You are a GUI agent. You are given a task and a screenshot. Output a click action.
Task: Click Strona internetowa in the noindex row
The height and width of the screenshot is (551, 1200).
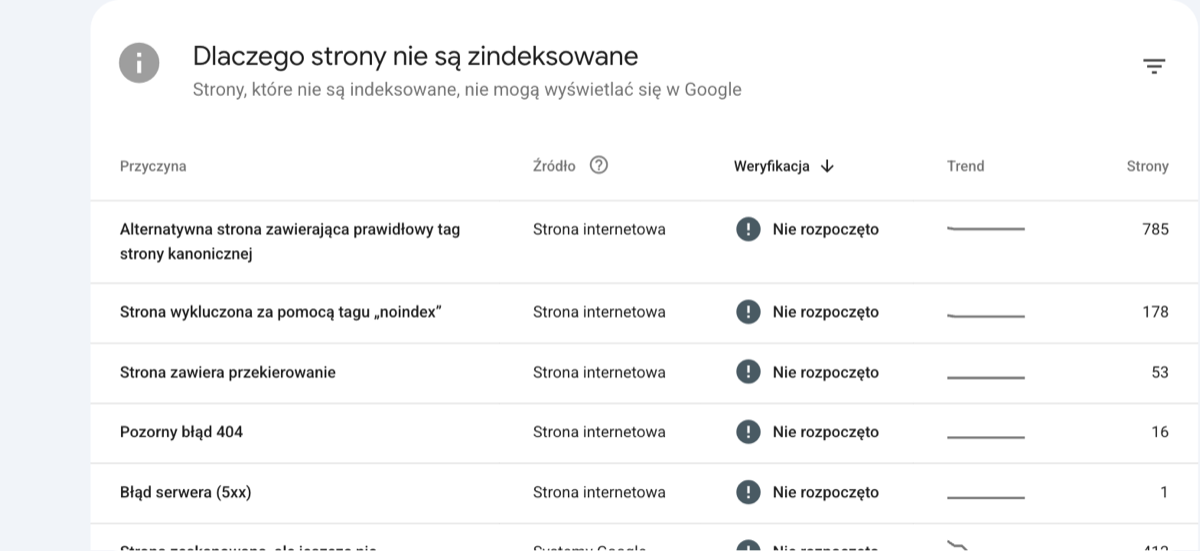coord(599,312)
